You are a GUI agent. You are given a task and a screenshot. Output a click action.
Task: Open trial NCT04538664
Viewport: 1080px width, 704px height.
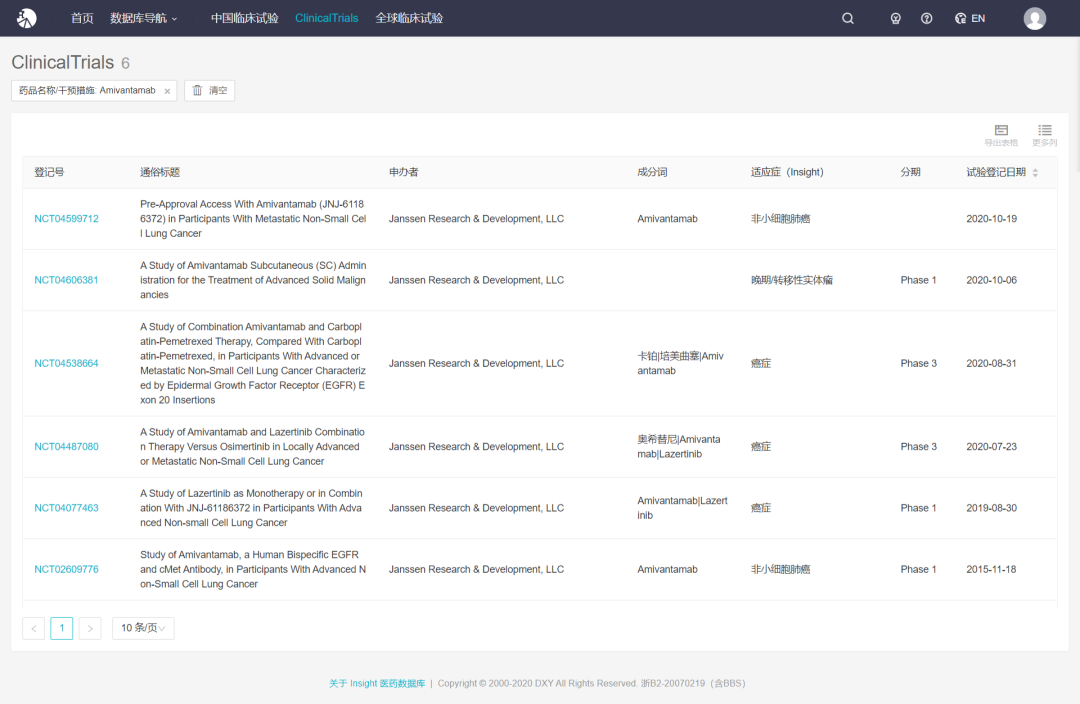point(66,364)
